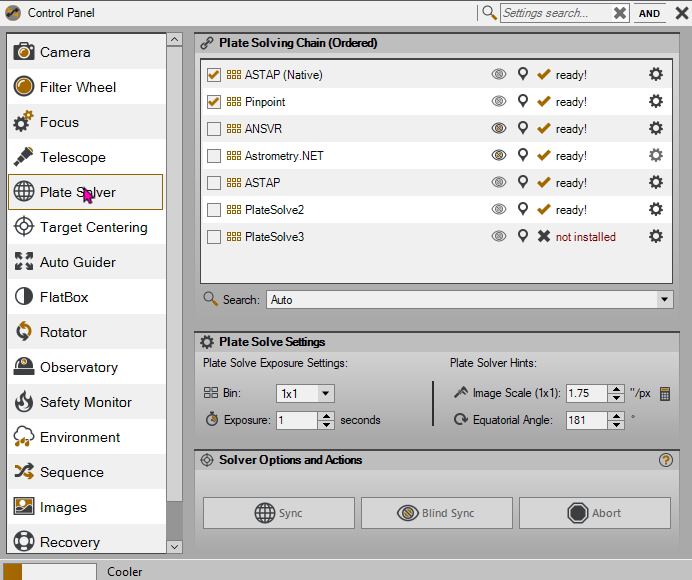Click the Equatorial Angle input field
This screenshot has height=580, width=692.
(x=587, y=420)
